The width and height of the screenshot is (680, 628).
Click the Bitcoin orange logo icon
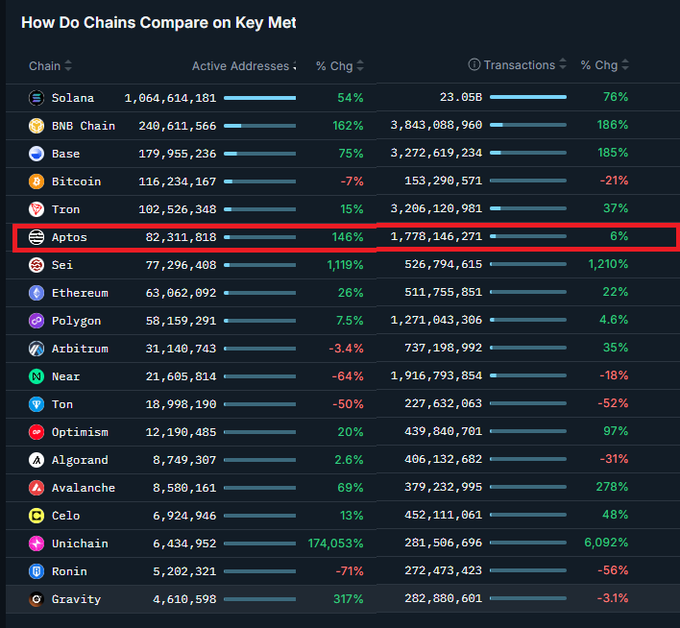(x=36, y=182)
